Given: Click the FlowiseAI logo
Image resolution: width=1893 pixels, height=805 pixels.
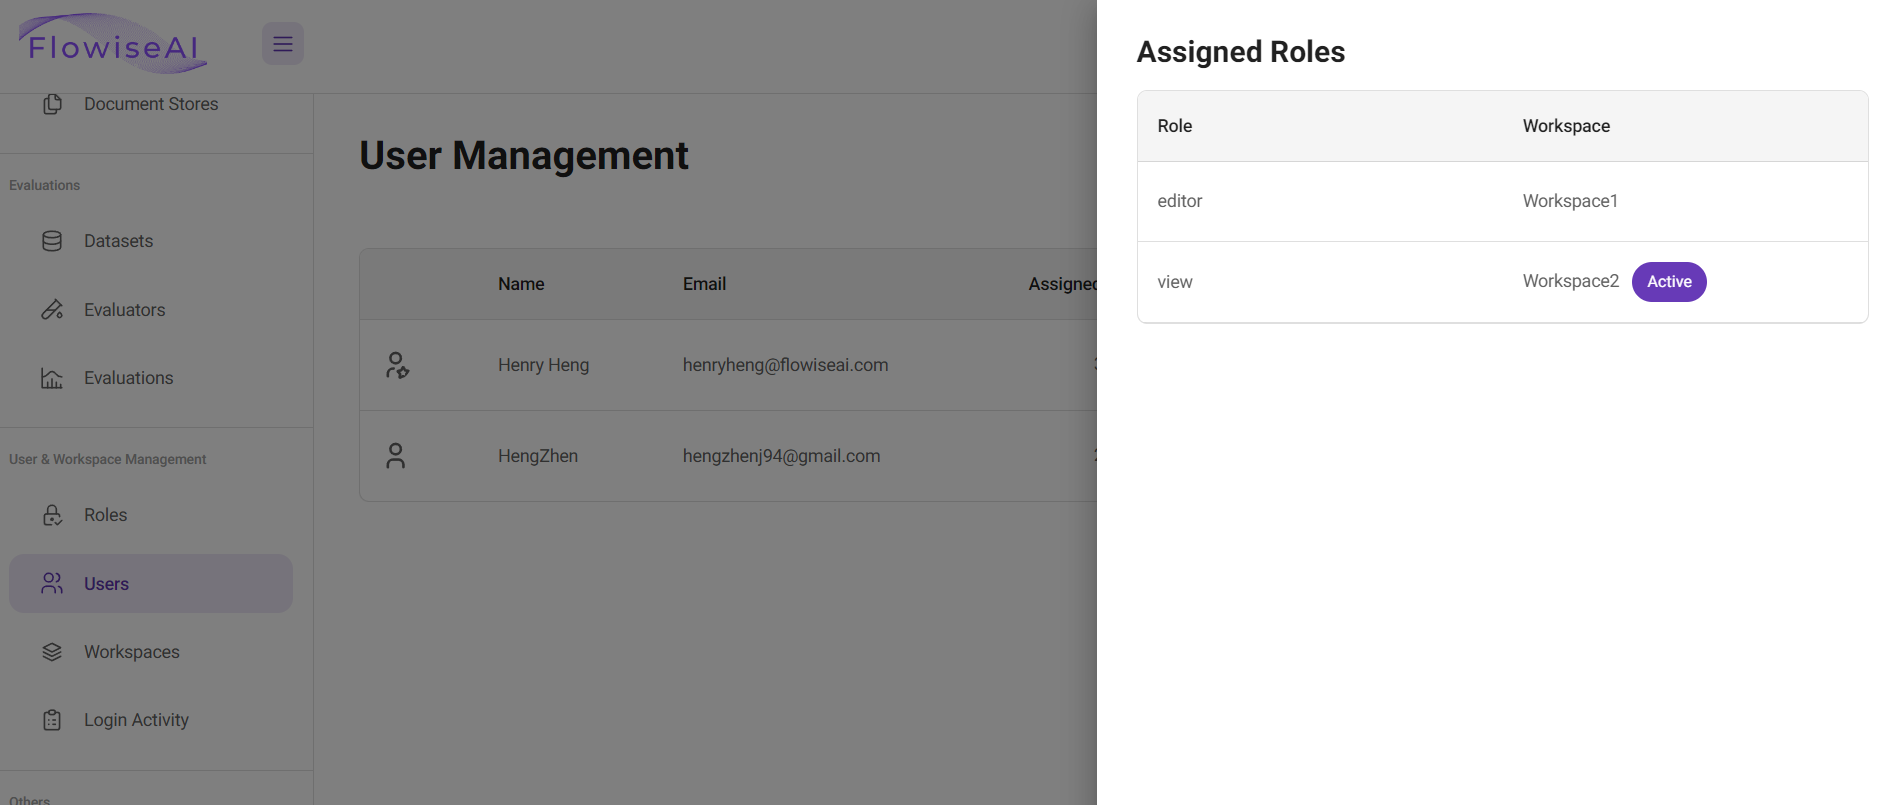Looking at the screenshot, I should (x=113, y=44).
